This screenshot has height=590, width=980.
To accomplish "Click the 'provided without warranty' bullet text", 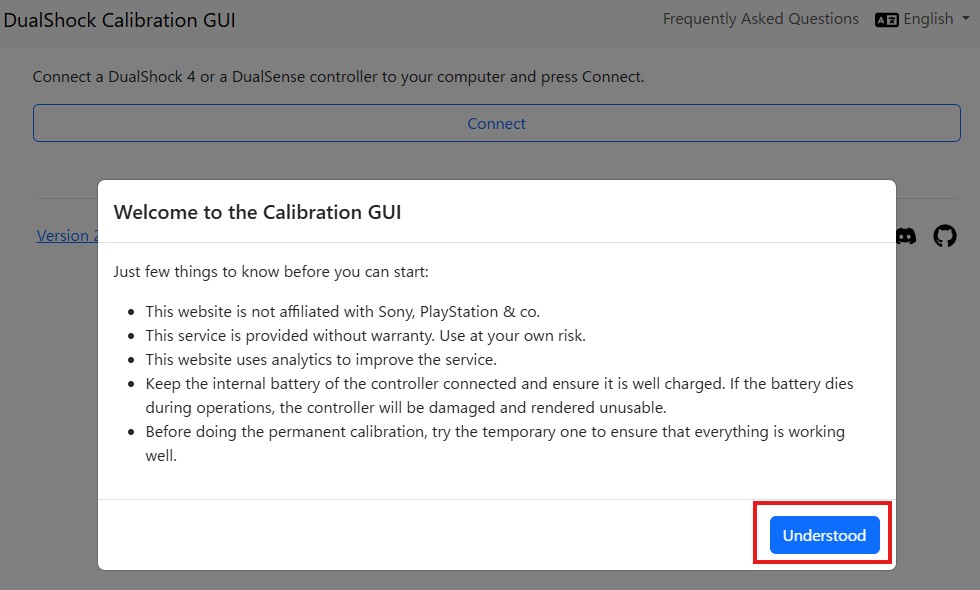I will tap(365, 336).
